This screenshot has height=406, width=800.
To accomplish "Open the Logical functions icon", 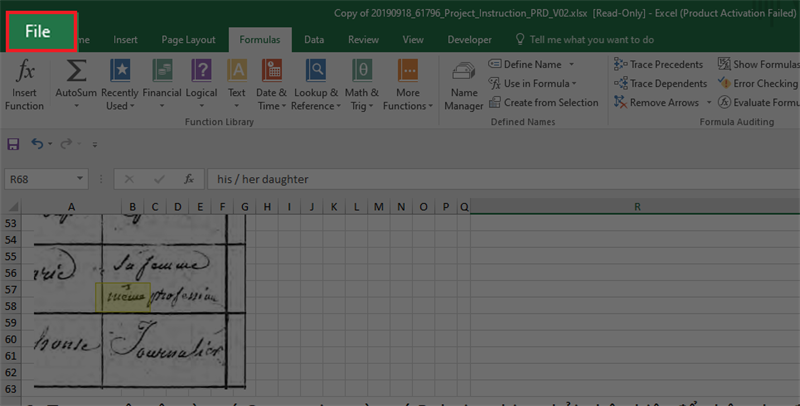I will [x=202, y=70].
